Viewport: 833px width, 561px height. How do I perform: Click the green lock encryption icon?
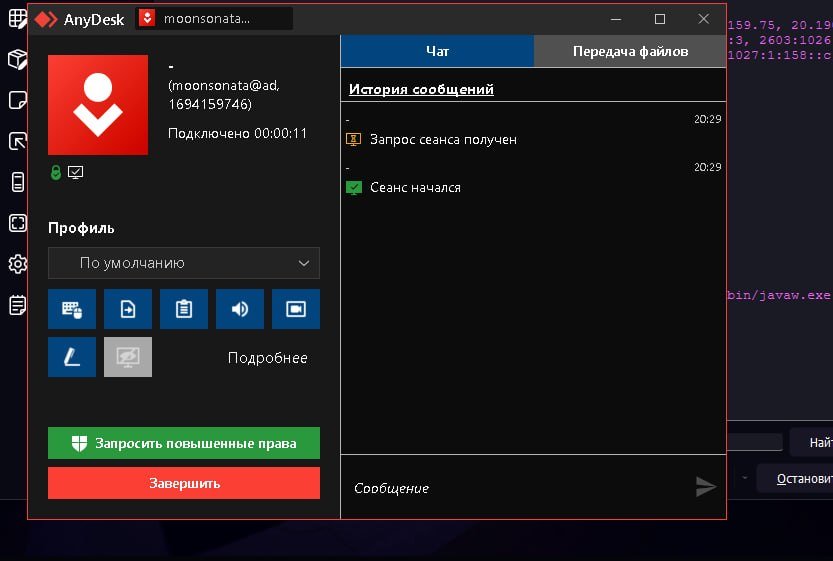pyautogui.click(x=56, y=172)
